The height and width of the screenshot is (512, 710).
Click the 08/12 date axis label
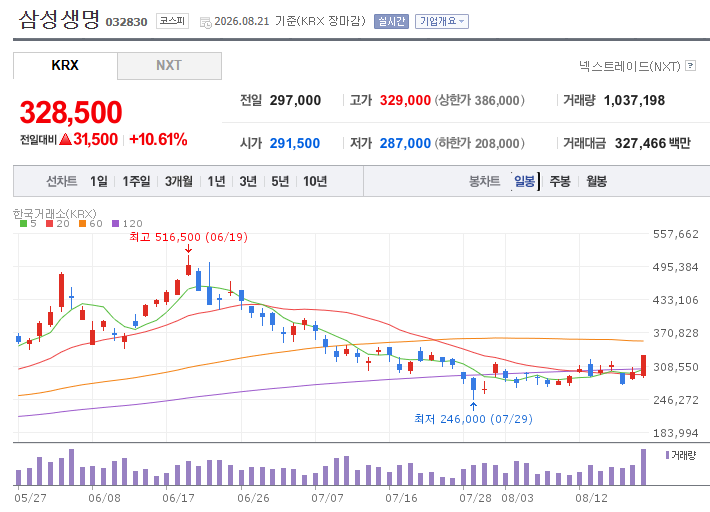[x=591, y=498]
